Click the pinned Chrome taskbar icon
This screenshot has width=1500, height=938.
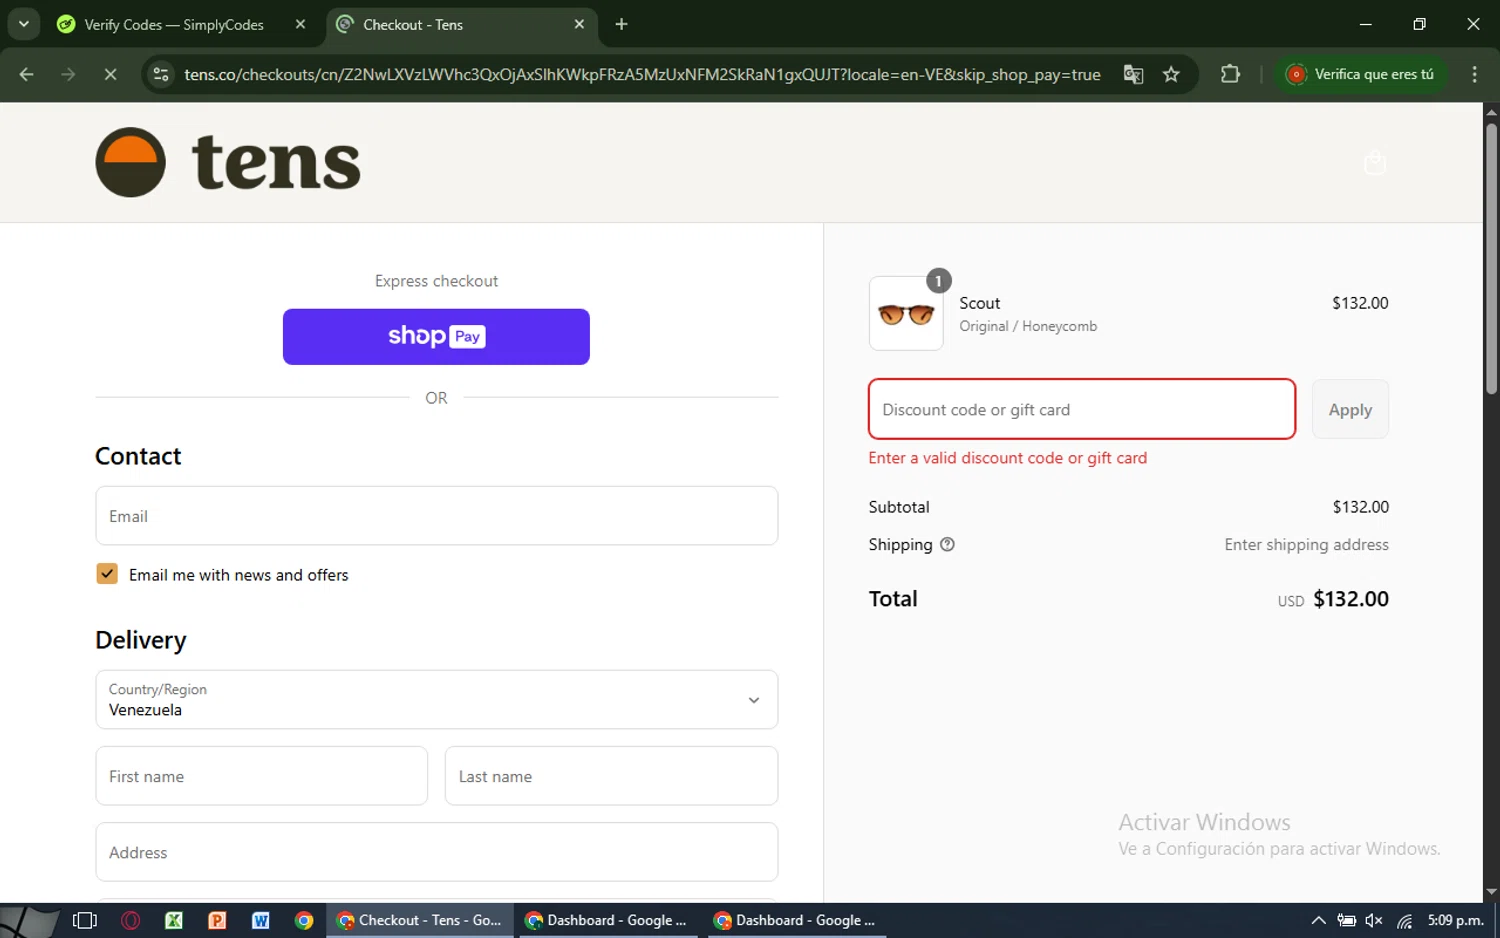coord(304,920)
